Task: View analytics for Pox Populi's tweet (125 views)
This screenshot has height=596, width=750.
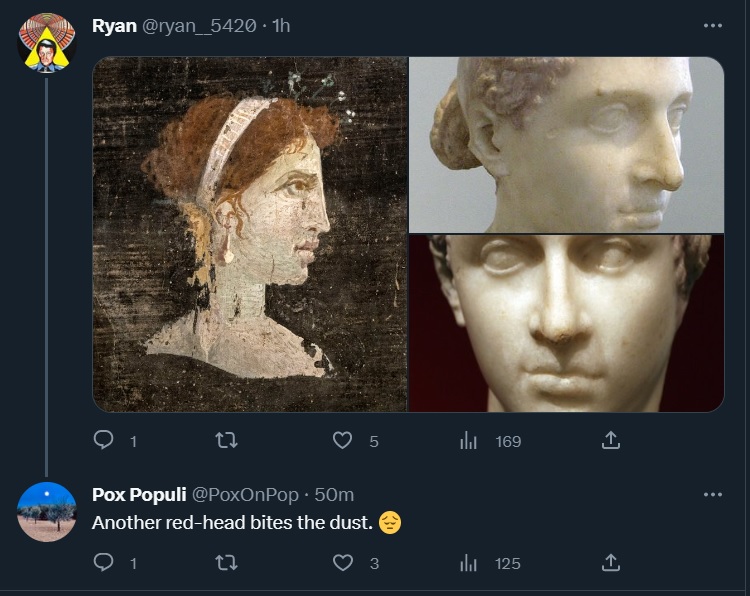Action: 468,563
